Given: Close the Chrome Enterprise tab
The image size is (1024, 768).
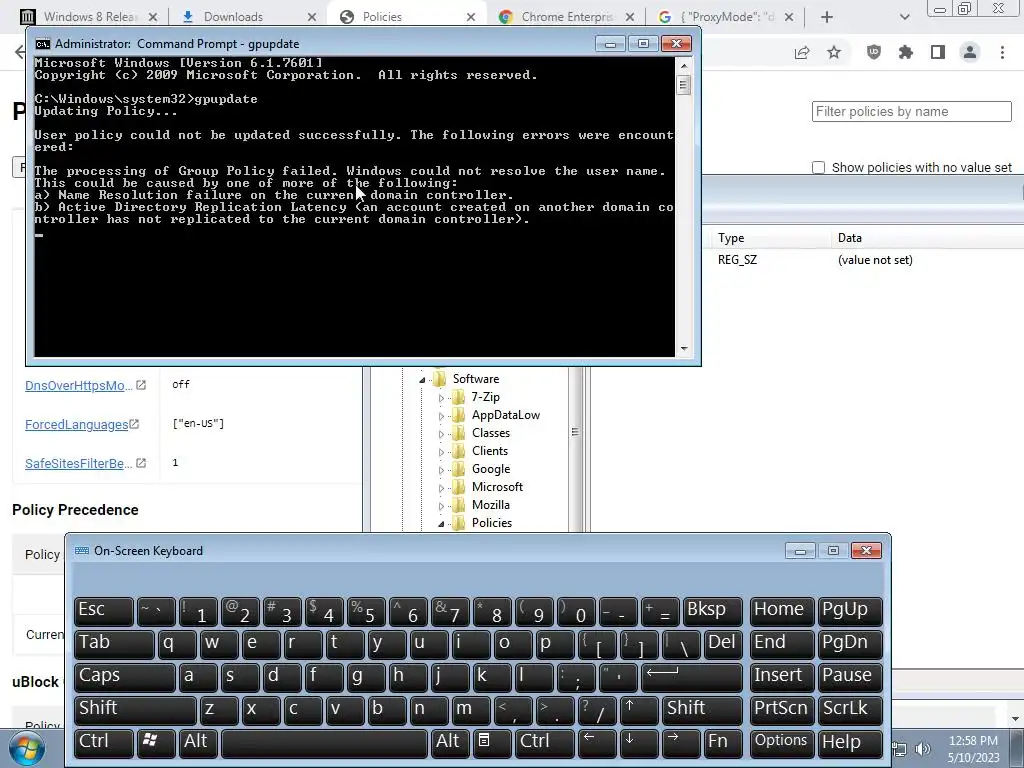Looking at the screenshot, I should point(630,17).
